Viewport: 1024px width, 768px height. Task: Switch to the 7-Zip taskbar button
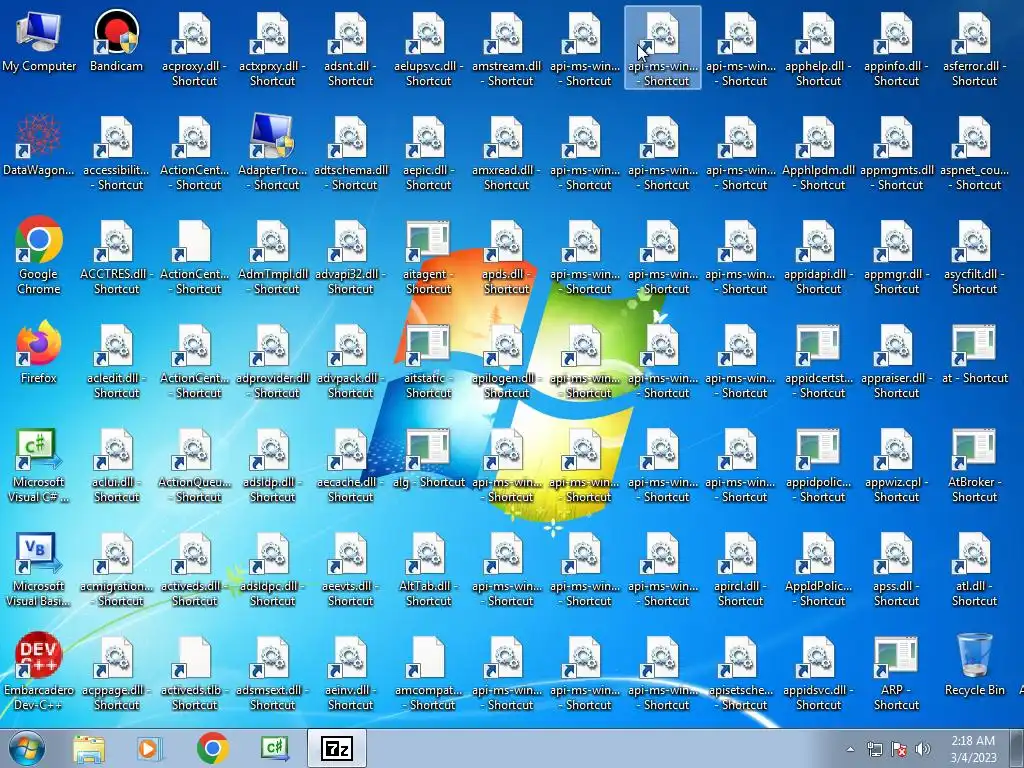337,748
